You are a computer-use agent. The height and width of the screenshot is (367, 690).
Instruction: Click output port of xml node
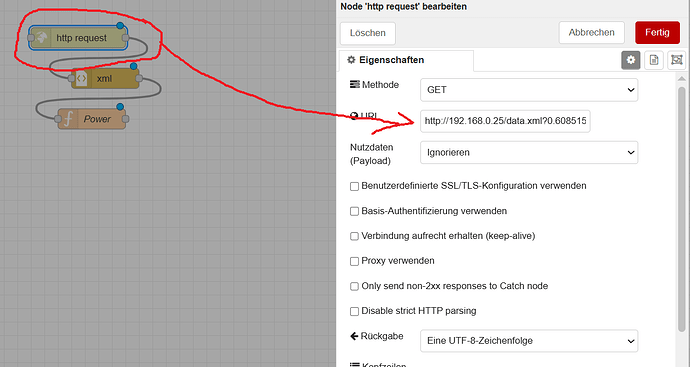point(139,78)
